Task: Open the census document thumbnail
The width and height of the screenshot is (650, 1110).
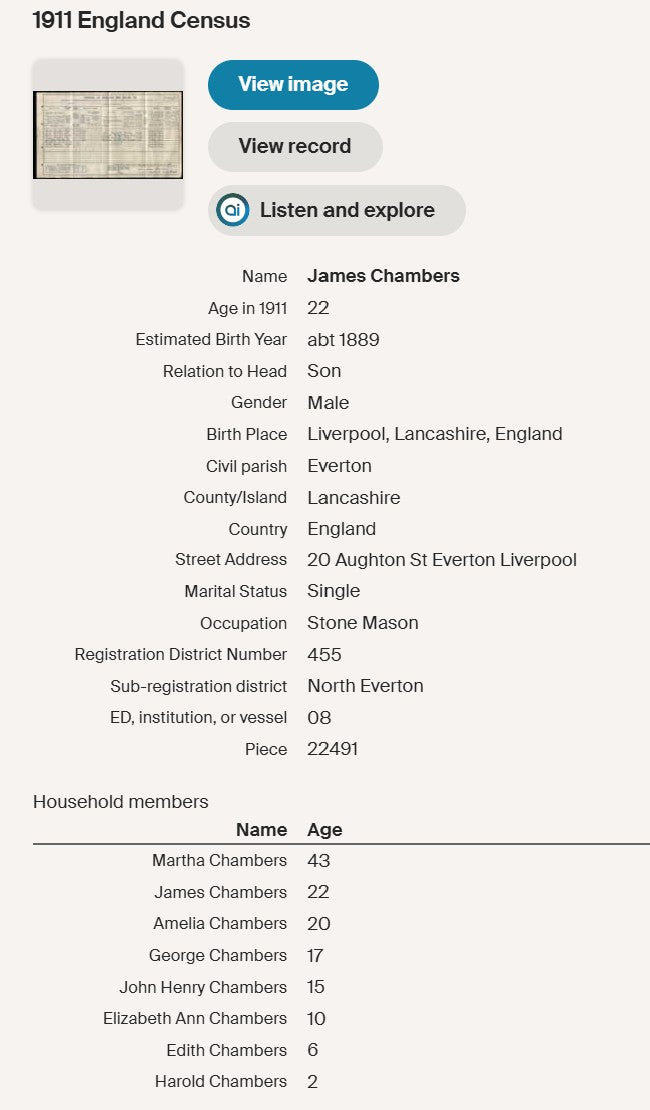Action: point(108,135)
